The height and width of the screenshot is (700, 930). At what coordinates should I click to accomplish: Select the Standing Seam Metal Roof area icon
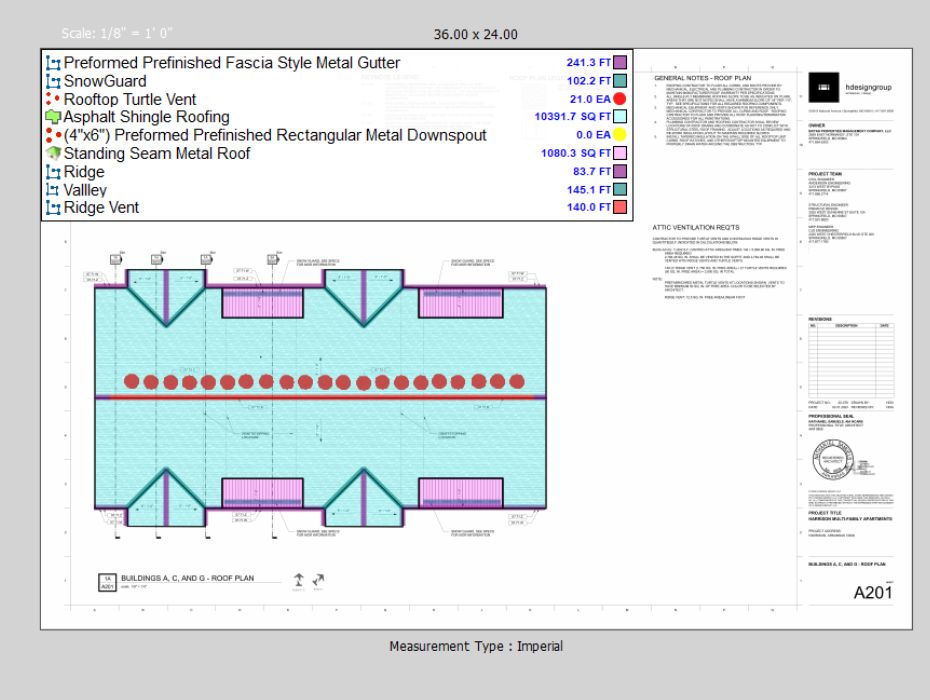pos(54,153)
